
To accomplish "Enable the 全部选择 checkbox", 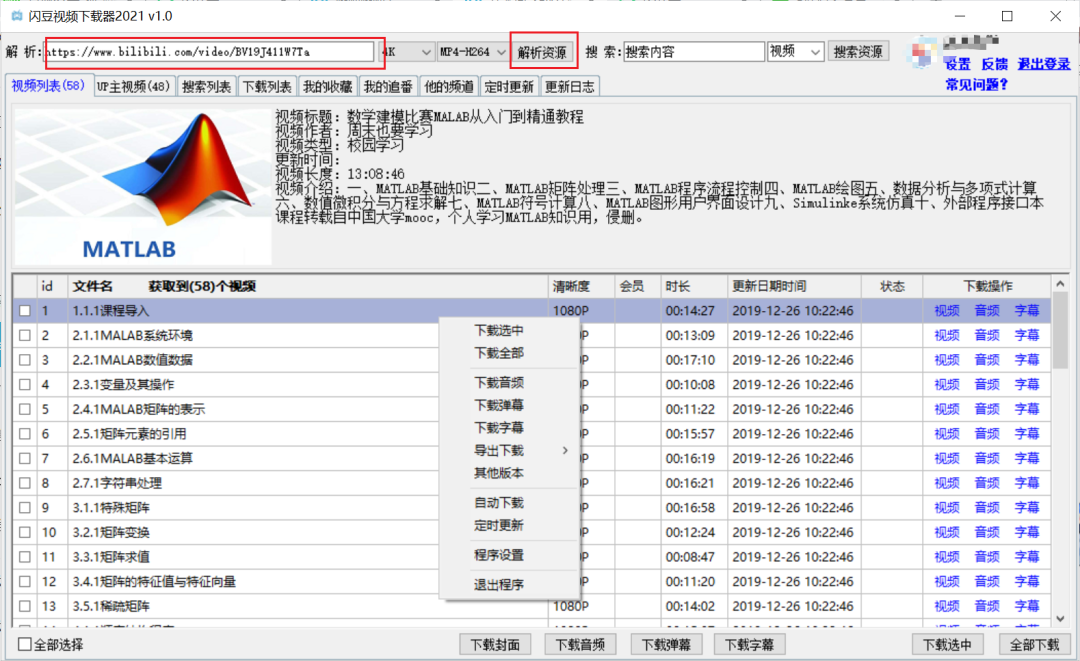I will point(26,645).
